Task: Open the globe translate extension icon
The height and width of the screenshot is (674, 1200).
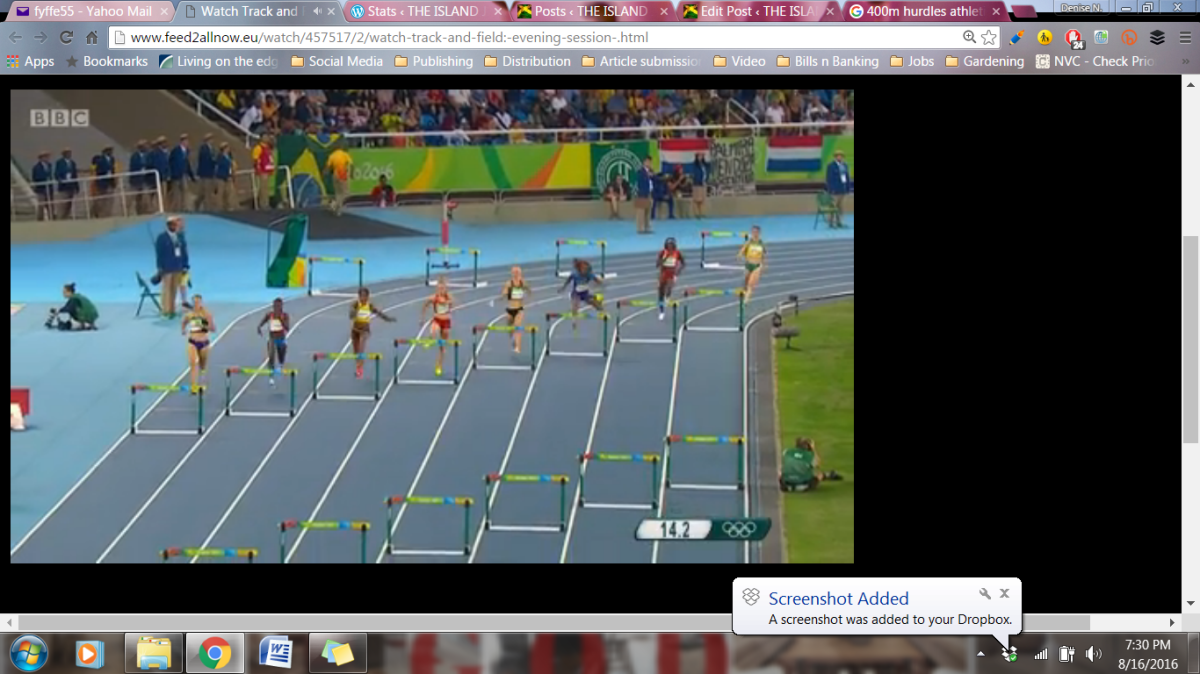Action: (1100, 38)
